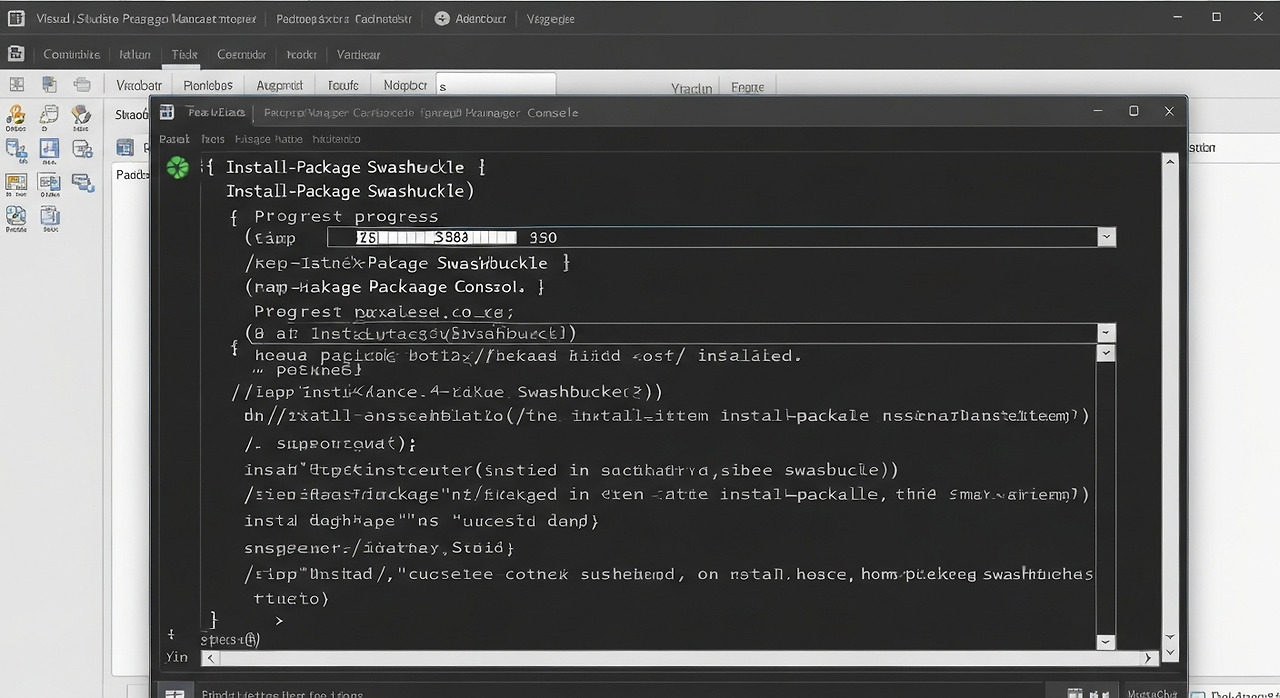Click the pages icon beside the orange question icon

coord(49,116)
